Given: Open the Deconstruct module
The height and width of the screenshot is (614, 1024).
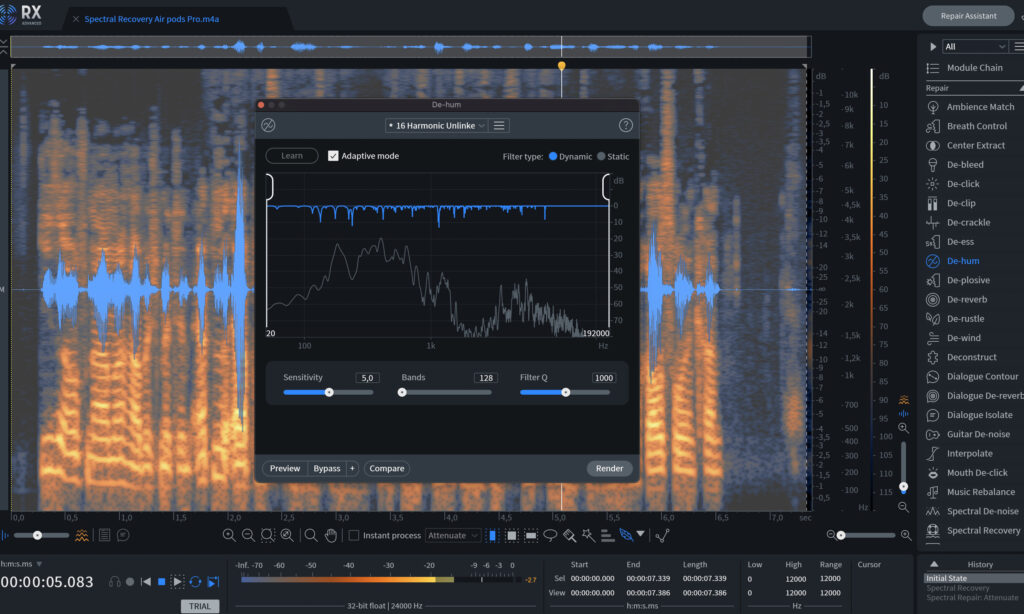Looking at the screenshot, I should (x=961, y=357).
